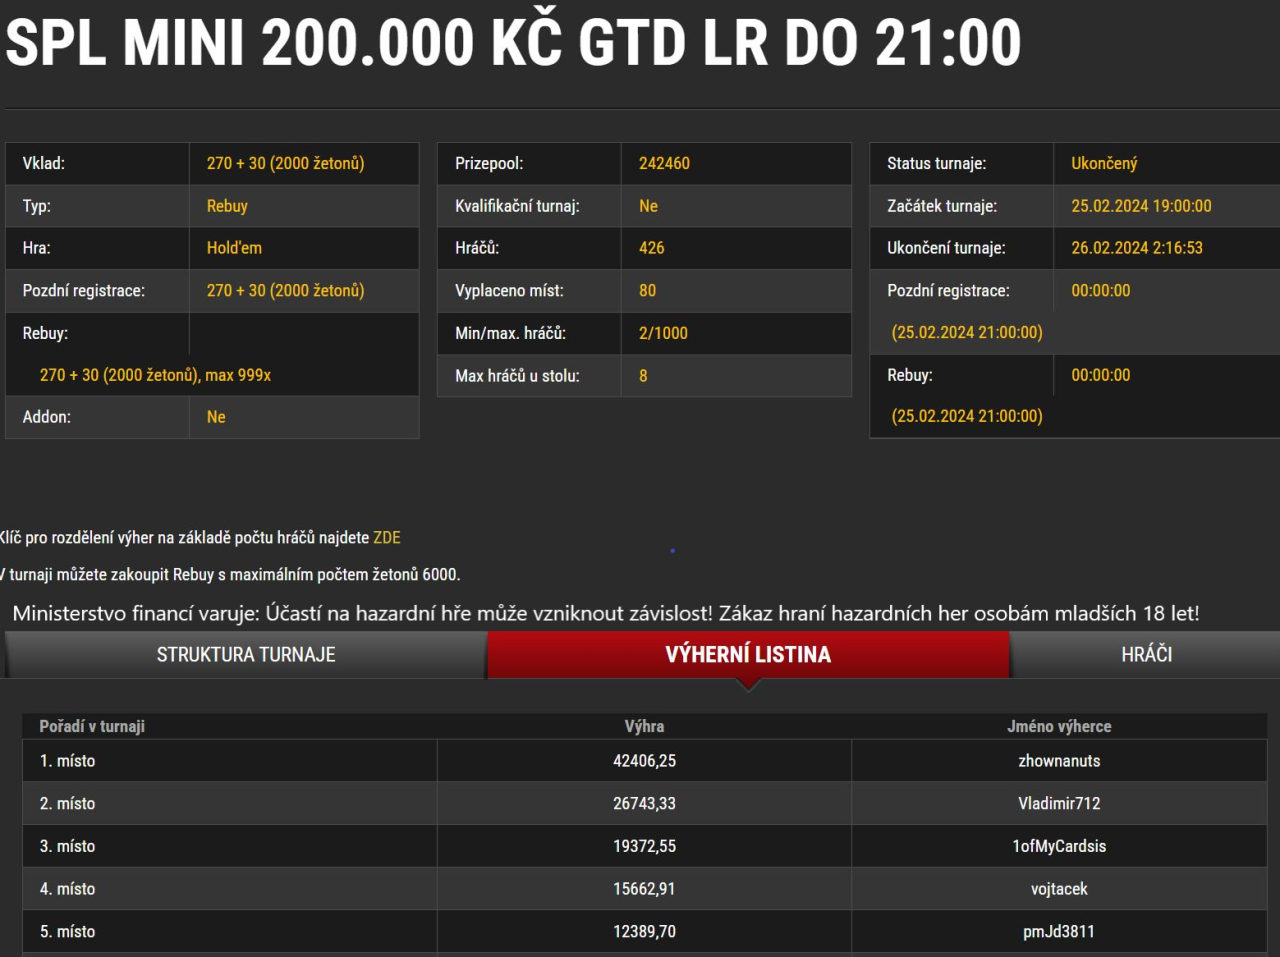The image size is (1280, 957).
Task: Click the '4. místo' ranking cell
Action: point(229,889)
